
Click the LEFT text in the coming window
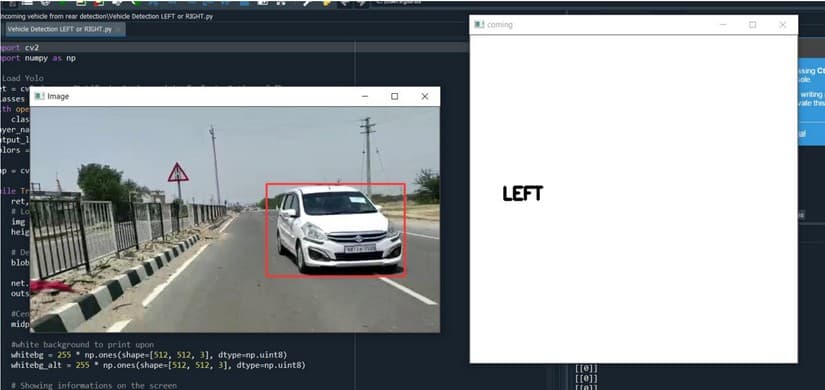tap(522, 194)
